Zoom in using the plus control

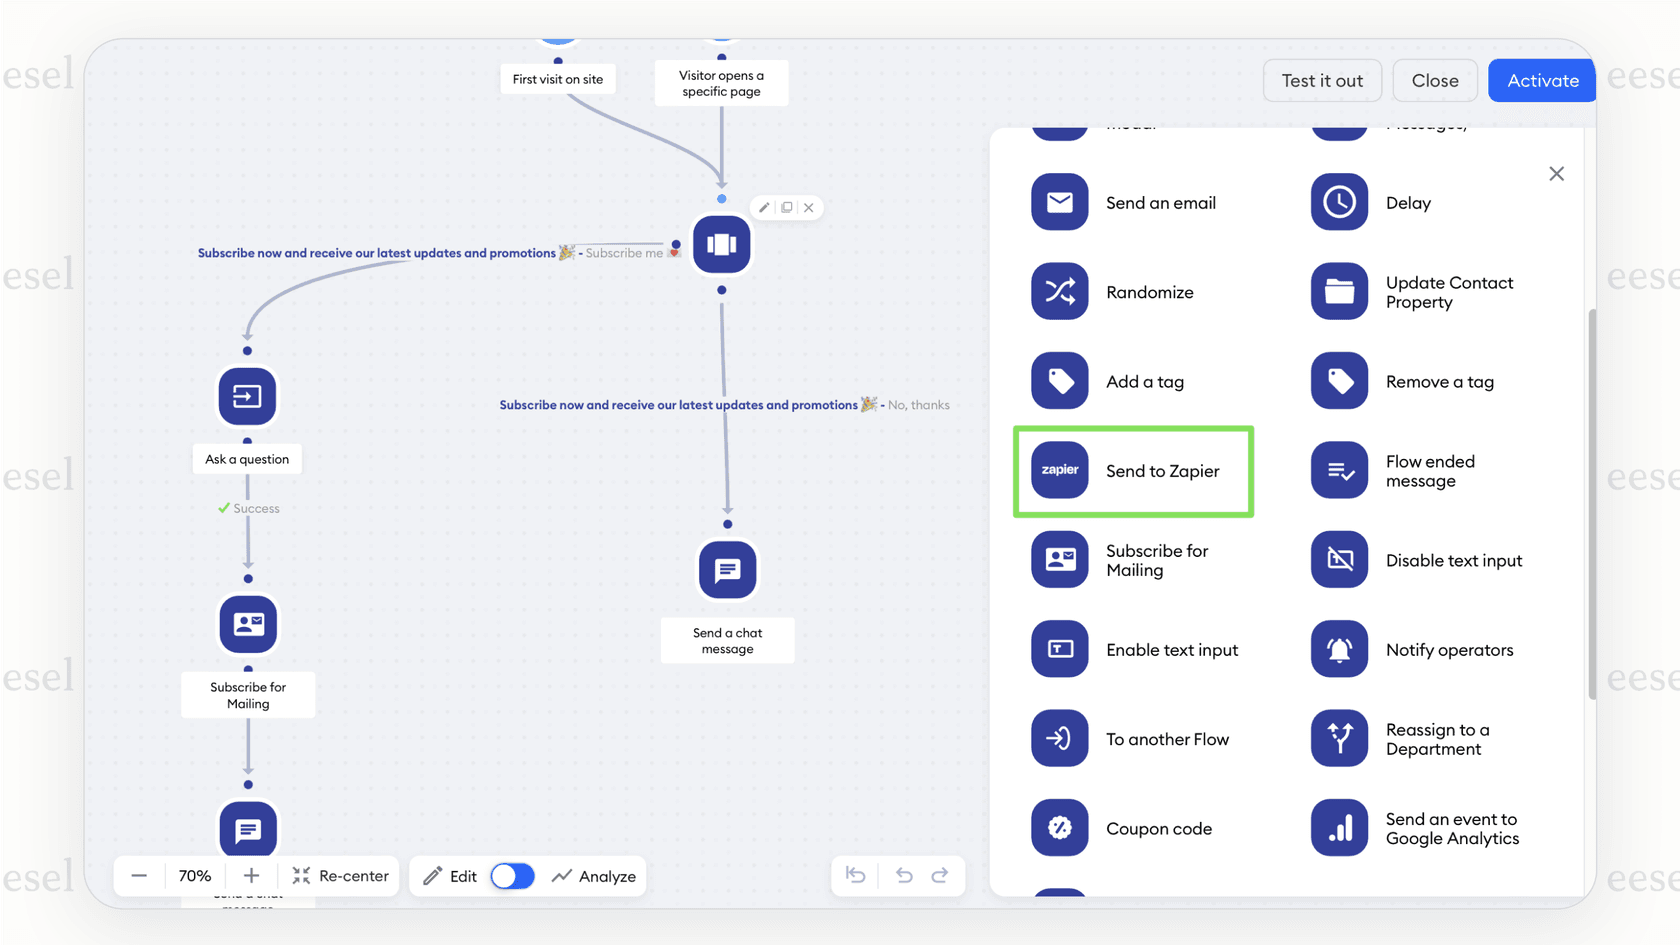[x=251, y=875]
